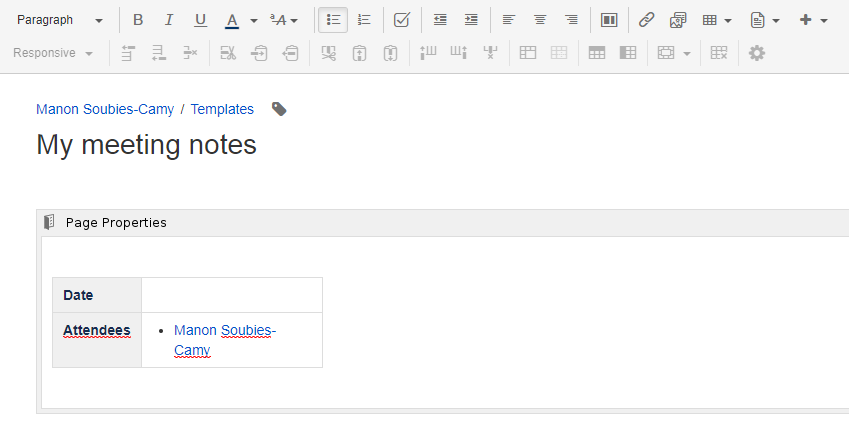Open the more formatting options dropdown
Image resolution: width=849 pixels, height=429 pixels.
coord(284,20)
